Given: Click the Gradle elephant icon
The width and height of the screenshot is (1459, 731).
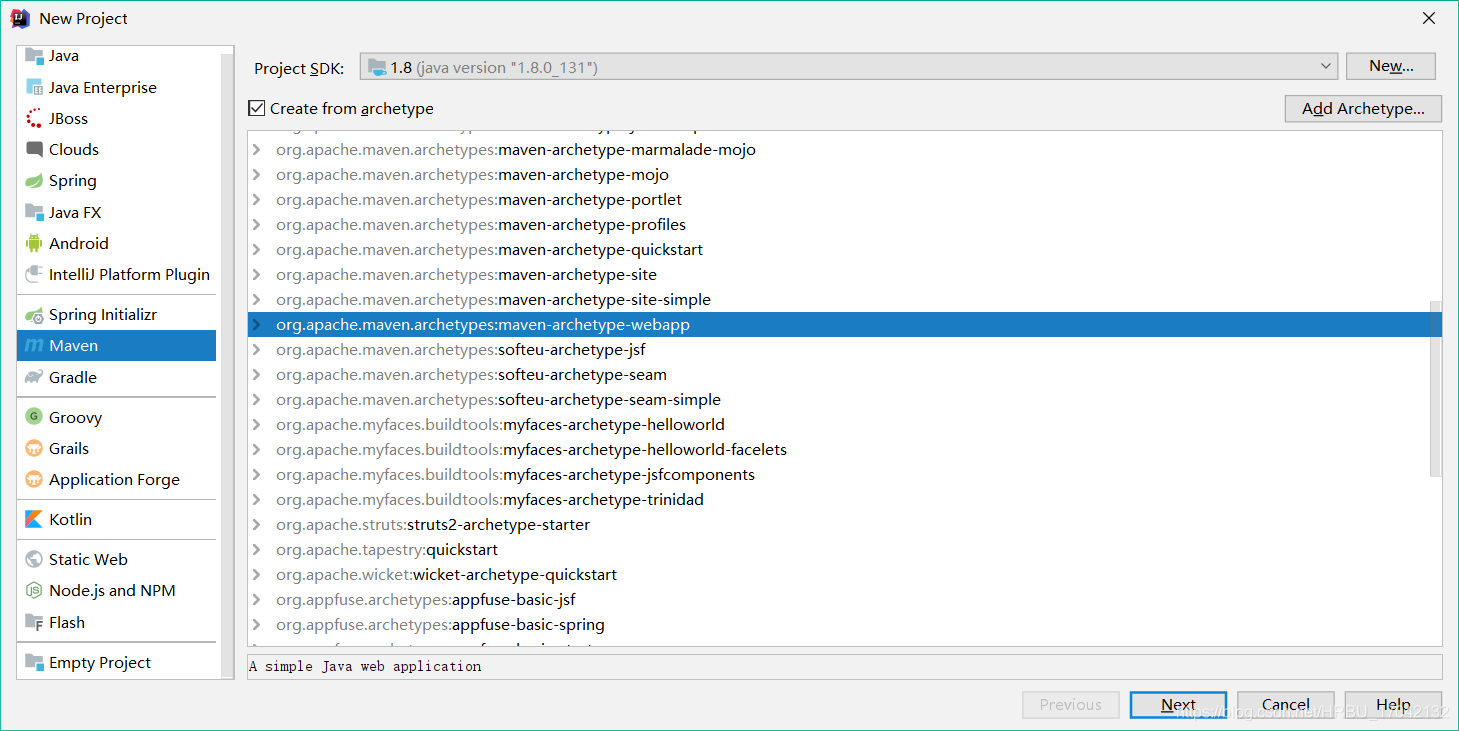Looking at the screenshot, I should coord(35,377).
